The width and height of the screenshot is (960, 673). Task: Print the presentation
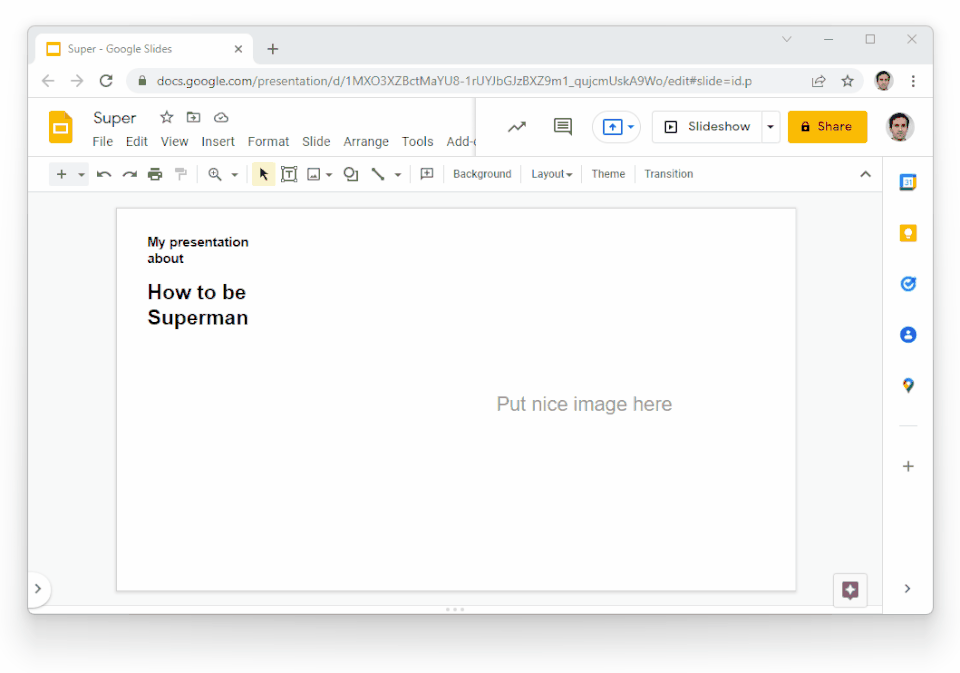[x=155, y=175]
